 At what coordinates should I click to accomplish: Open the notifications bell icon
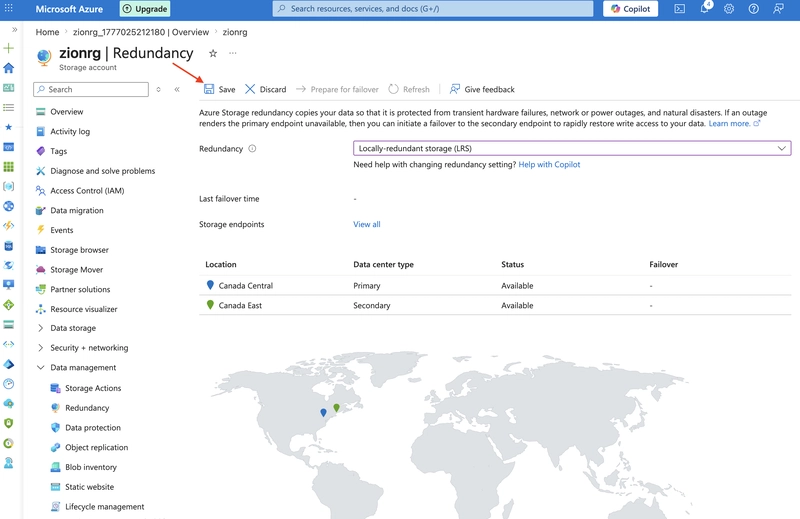705,9
